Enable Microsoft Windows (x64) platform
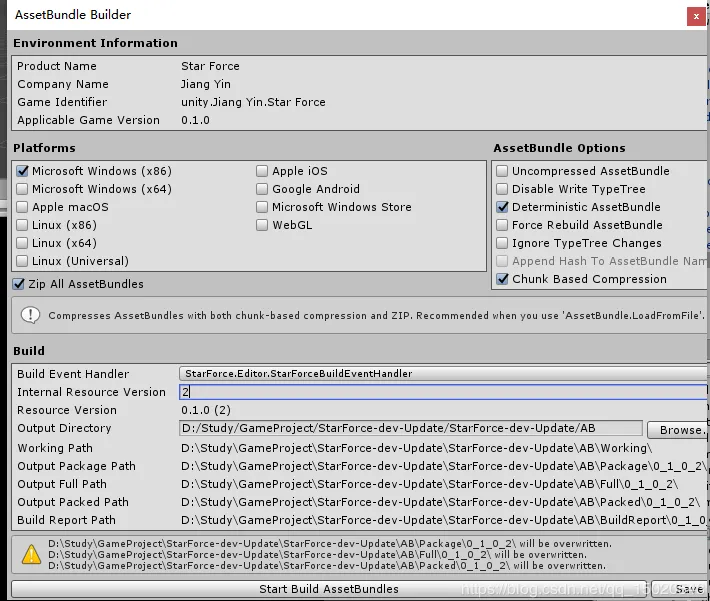 [x=22, y=189]
